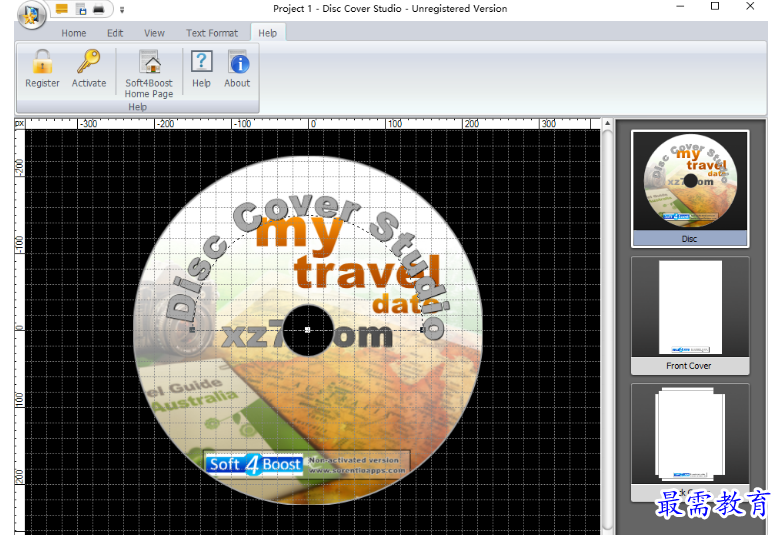Viewport: 779px width, 535px height.
Task: Open the round application menu button
Action: point(31,14)
